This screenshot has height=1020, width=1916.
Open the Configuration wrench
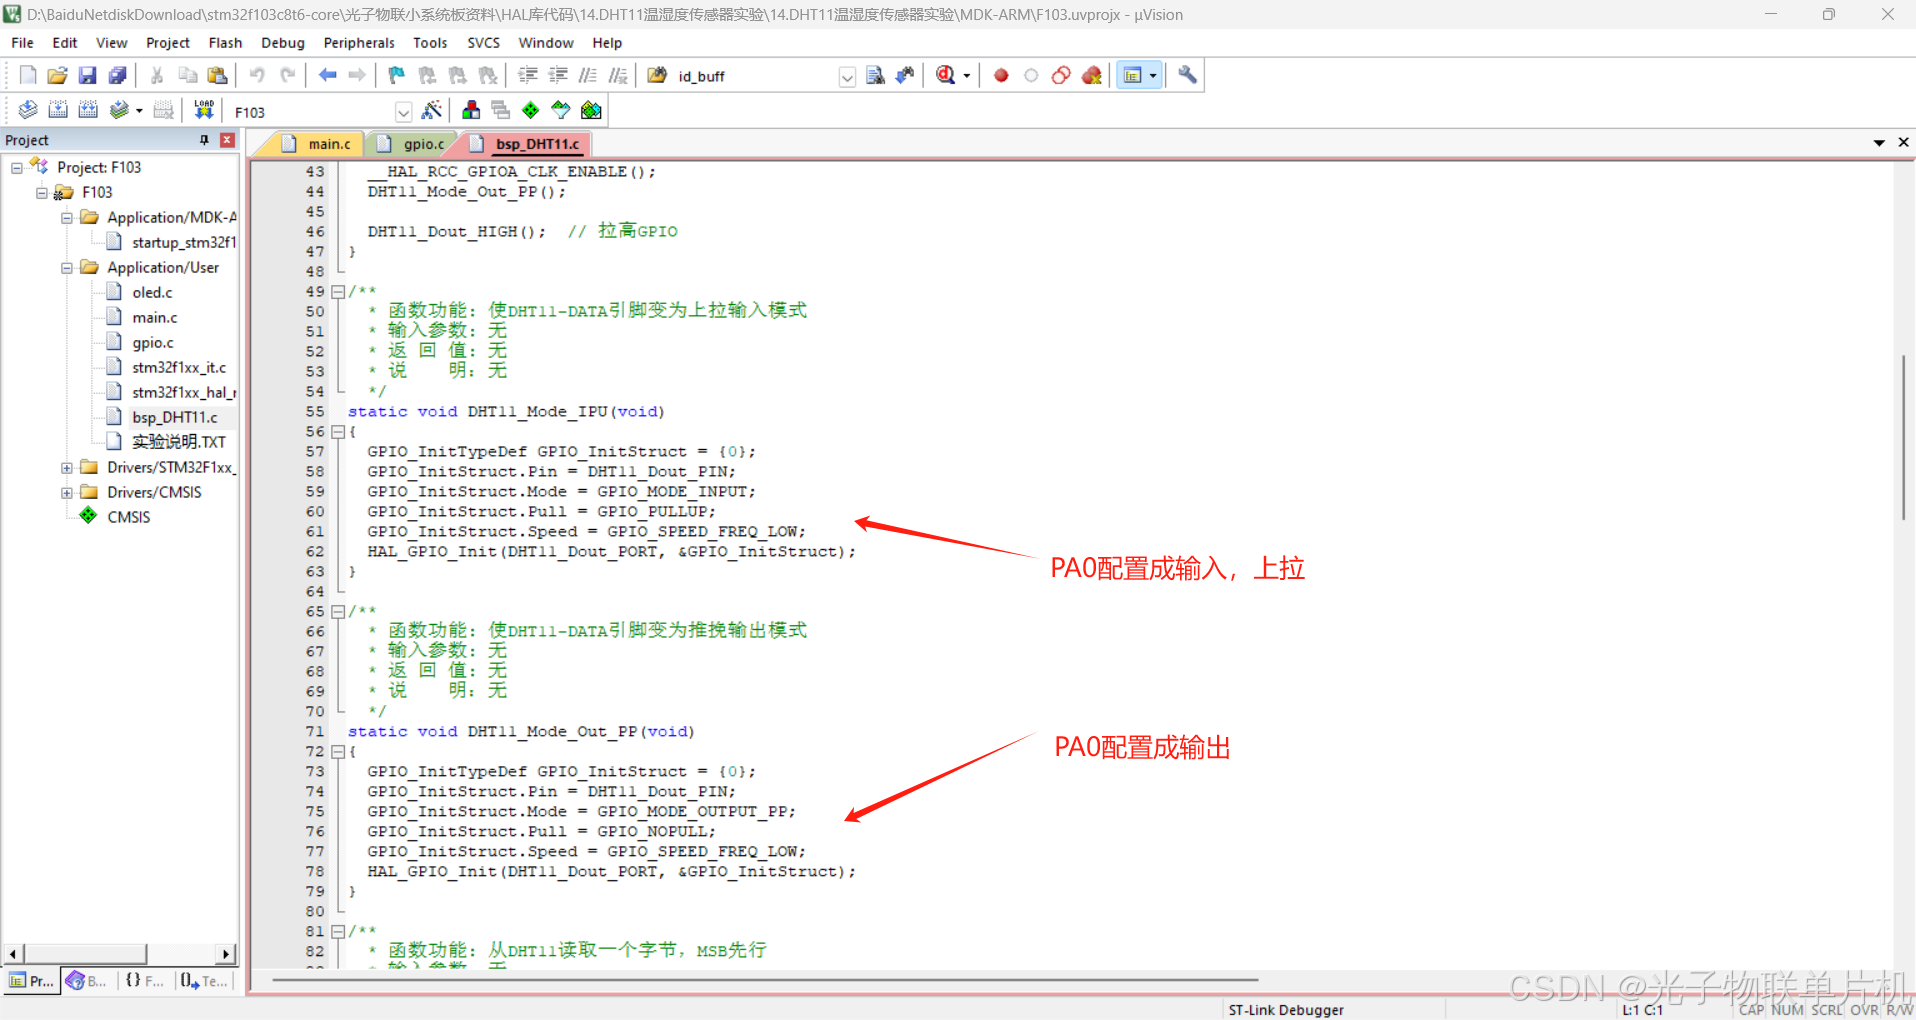(1187, 75)
